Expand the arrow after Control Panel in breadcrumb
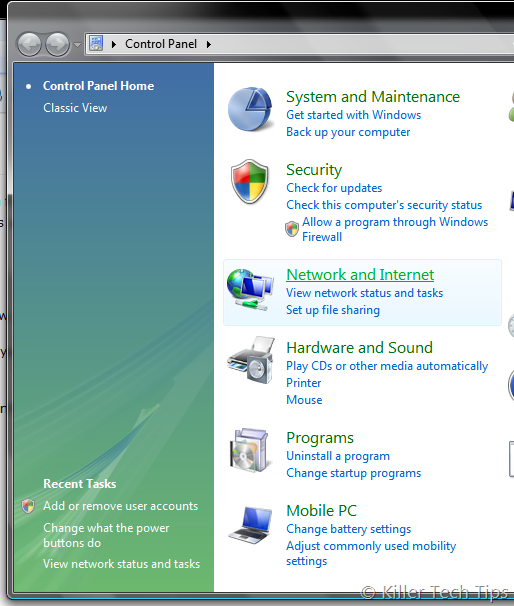The image size is (514, 606). pos(209,44)
